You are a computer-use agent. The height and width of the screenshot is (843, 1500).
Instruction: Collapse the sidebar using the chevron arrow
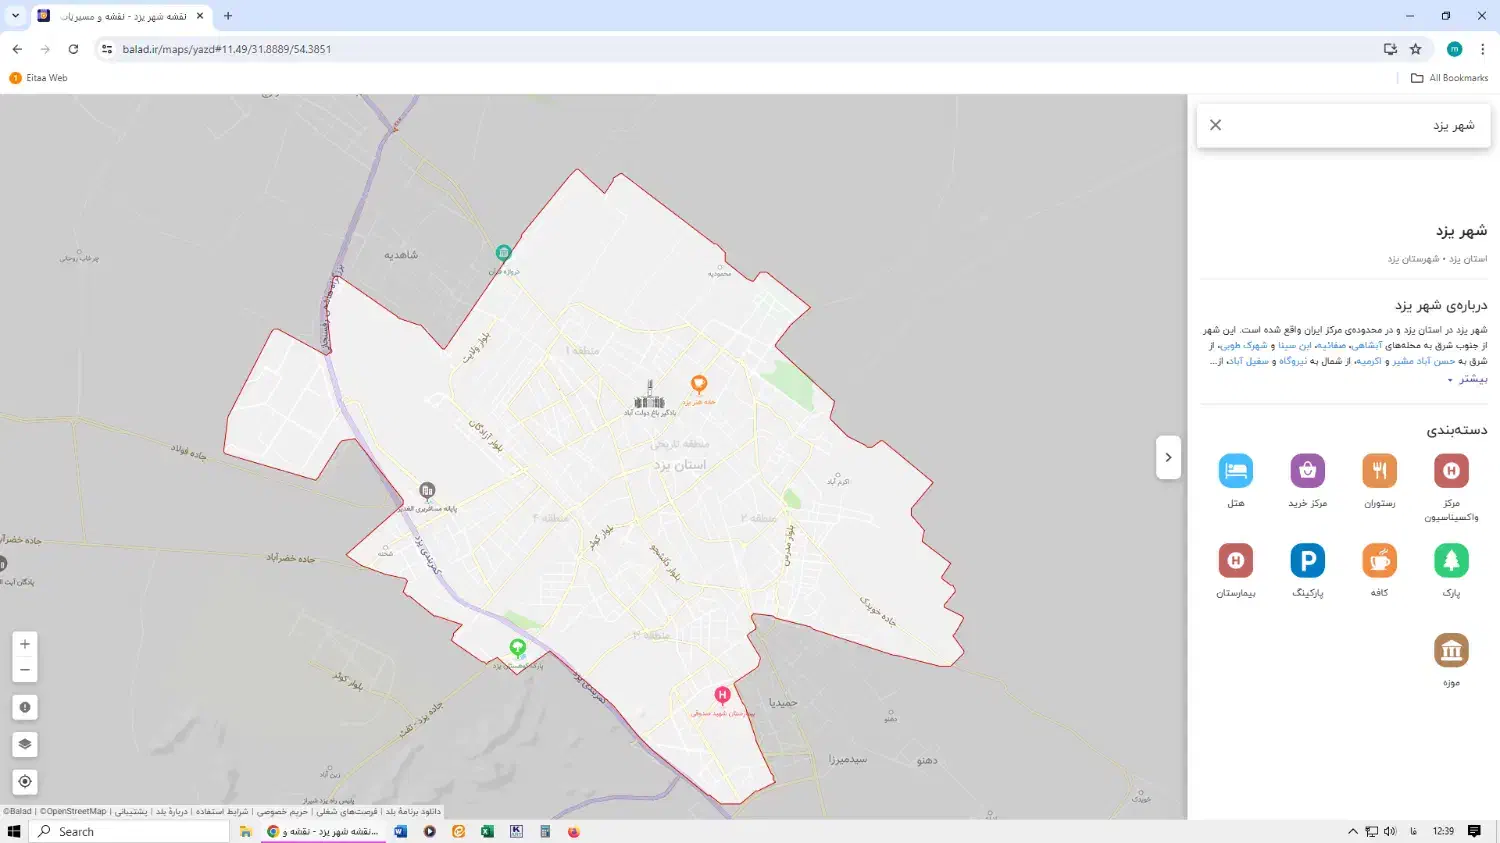point(1168,457)
